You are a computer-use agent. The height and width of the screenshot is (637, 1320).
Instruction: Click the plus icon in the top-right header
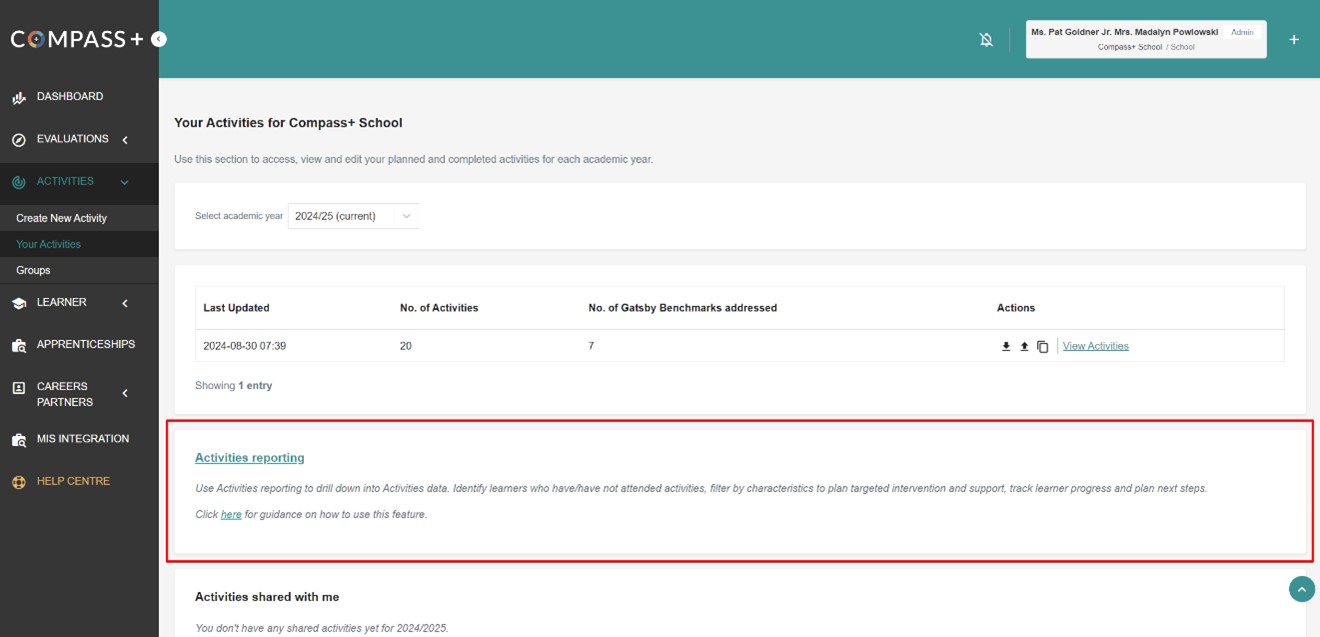pos(1294,40)
